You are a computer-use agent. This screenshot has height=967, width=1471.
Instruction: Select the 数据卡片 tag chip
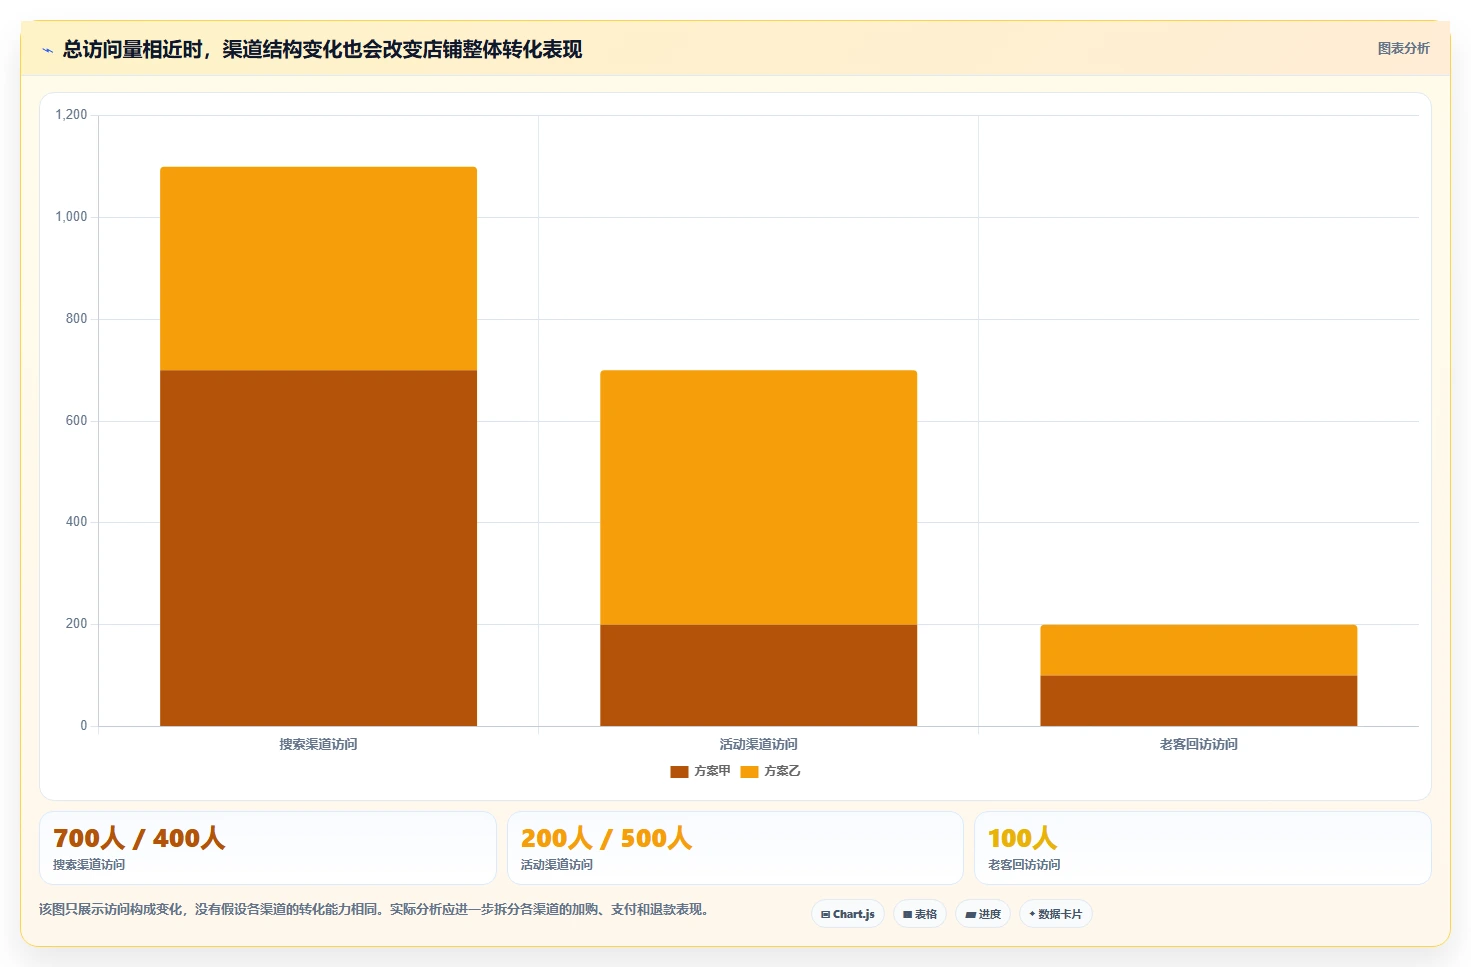1056,914
